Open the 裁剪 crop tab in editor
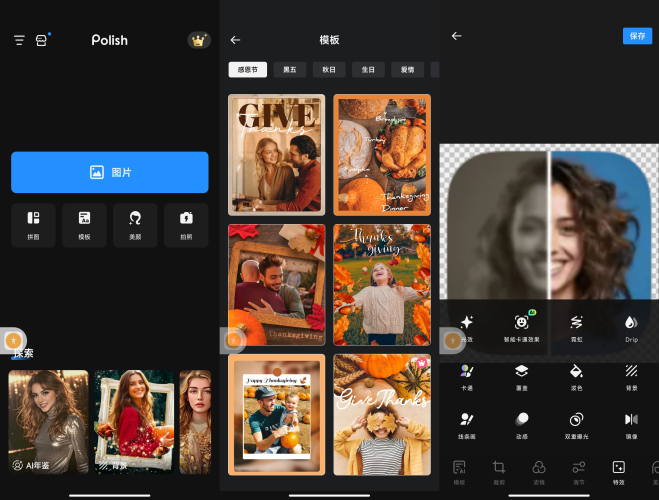 (498, 471)
